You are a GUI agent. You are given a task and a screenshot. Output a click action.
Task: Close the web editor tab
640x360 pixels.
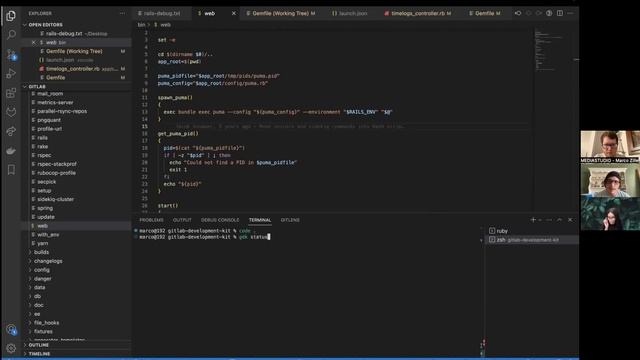233,13
